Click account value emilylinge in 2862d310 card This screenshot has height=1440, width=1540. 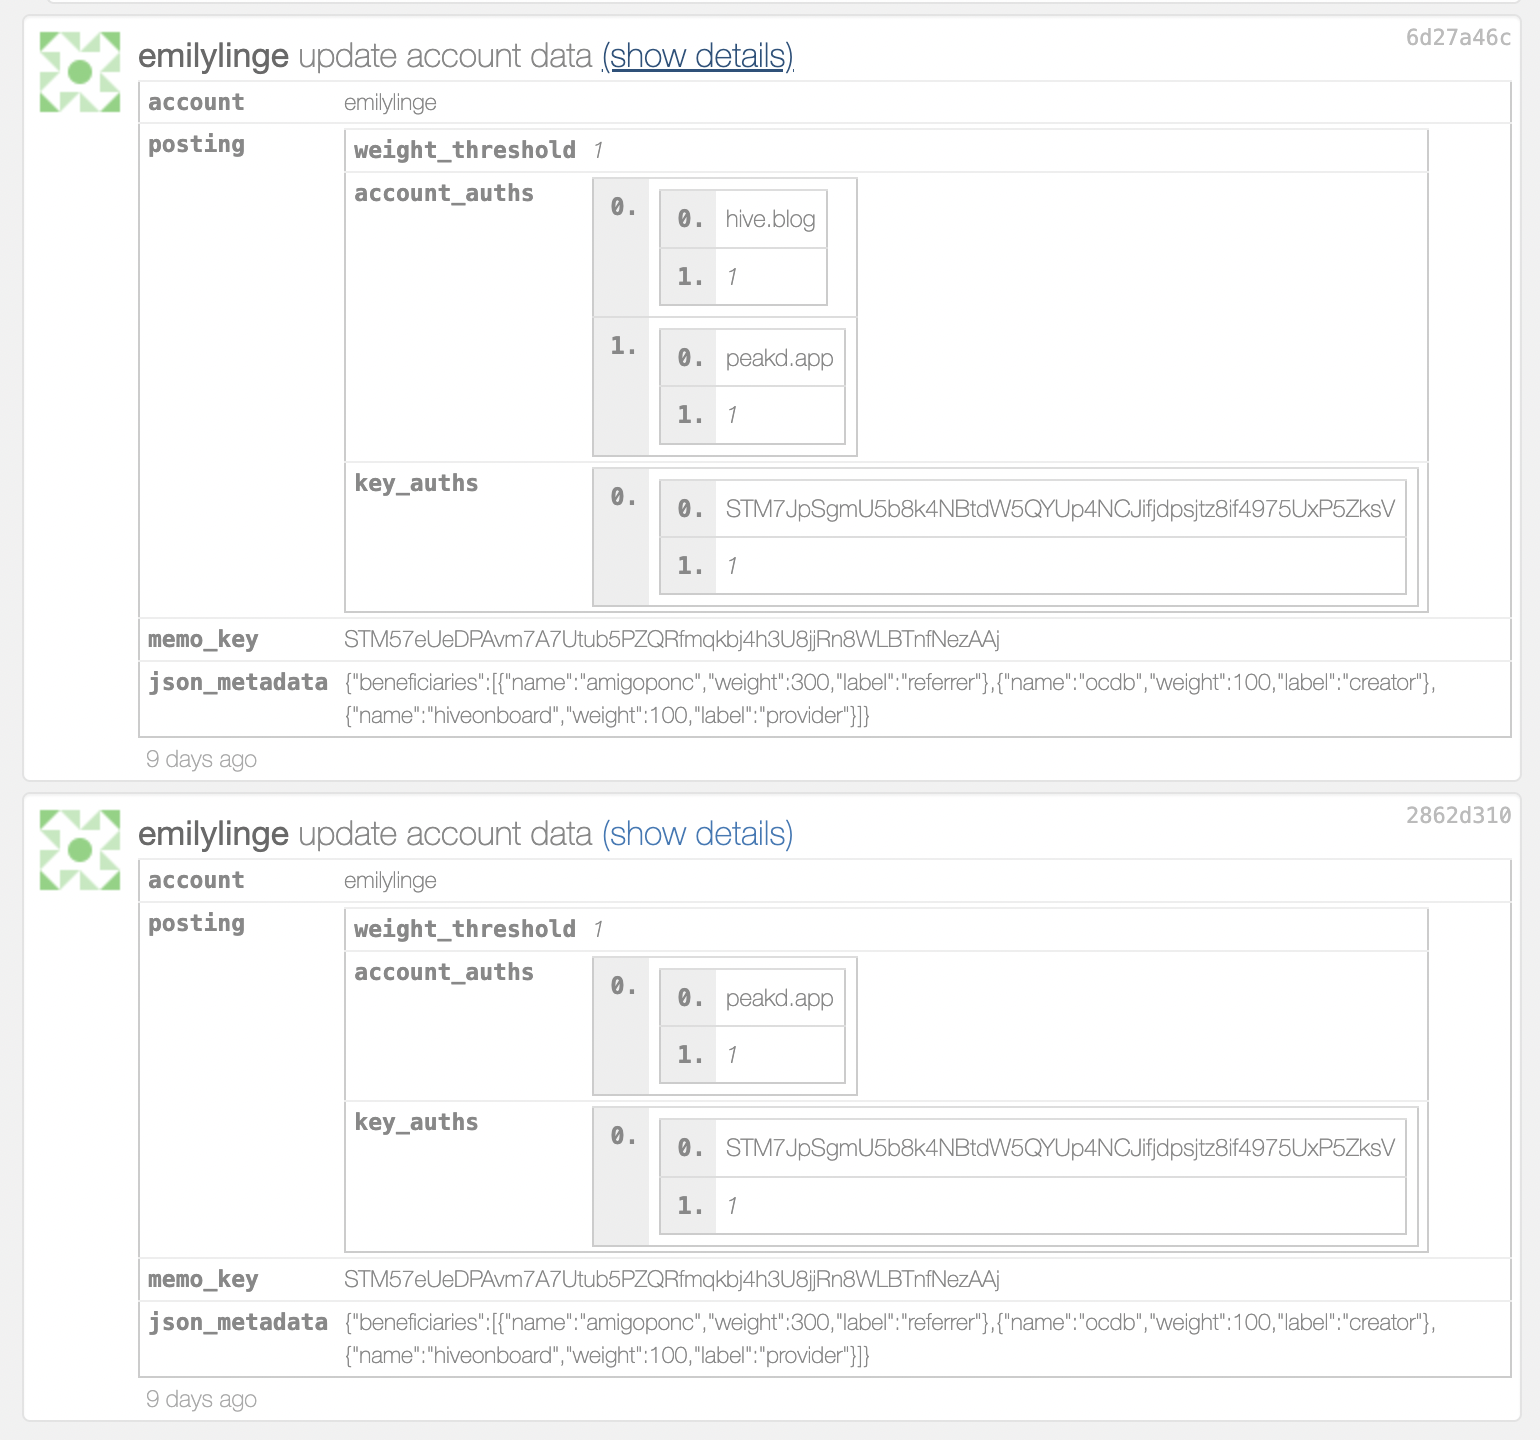[x=390, y=880]
